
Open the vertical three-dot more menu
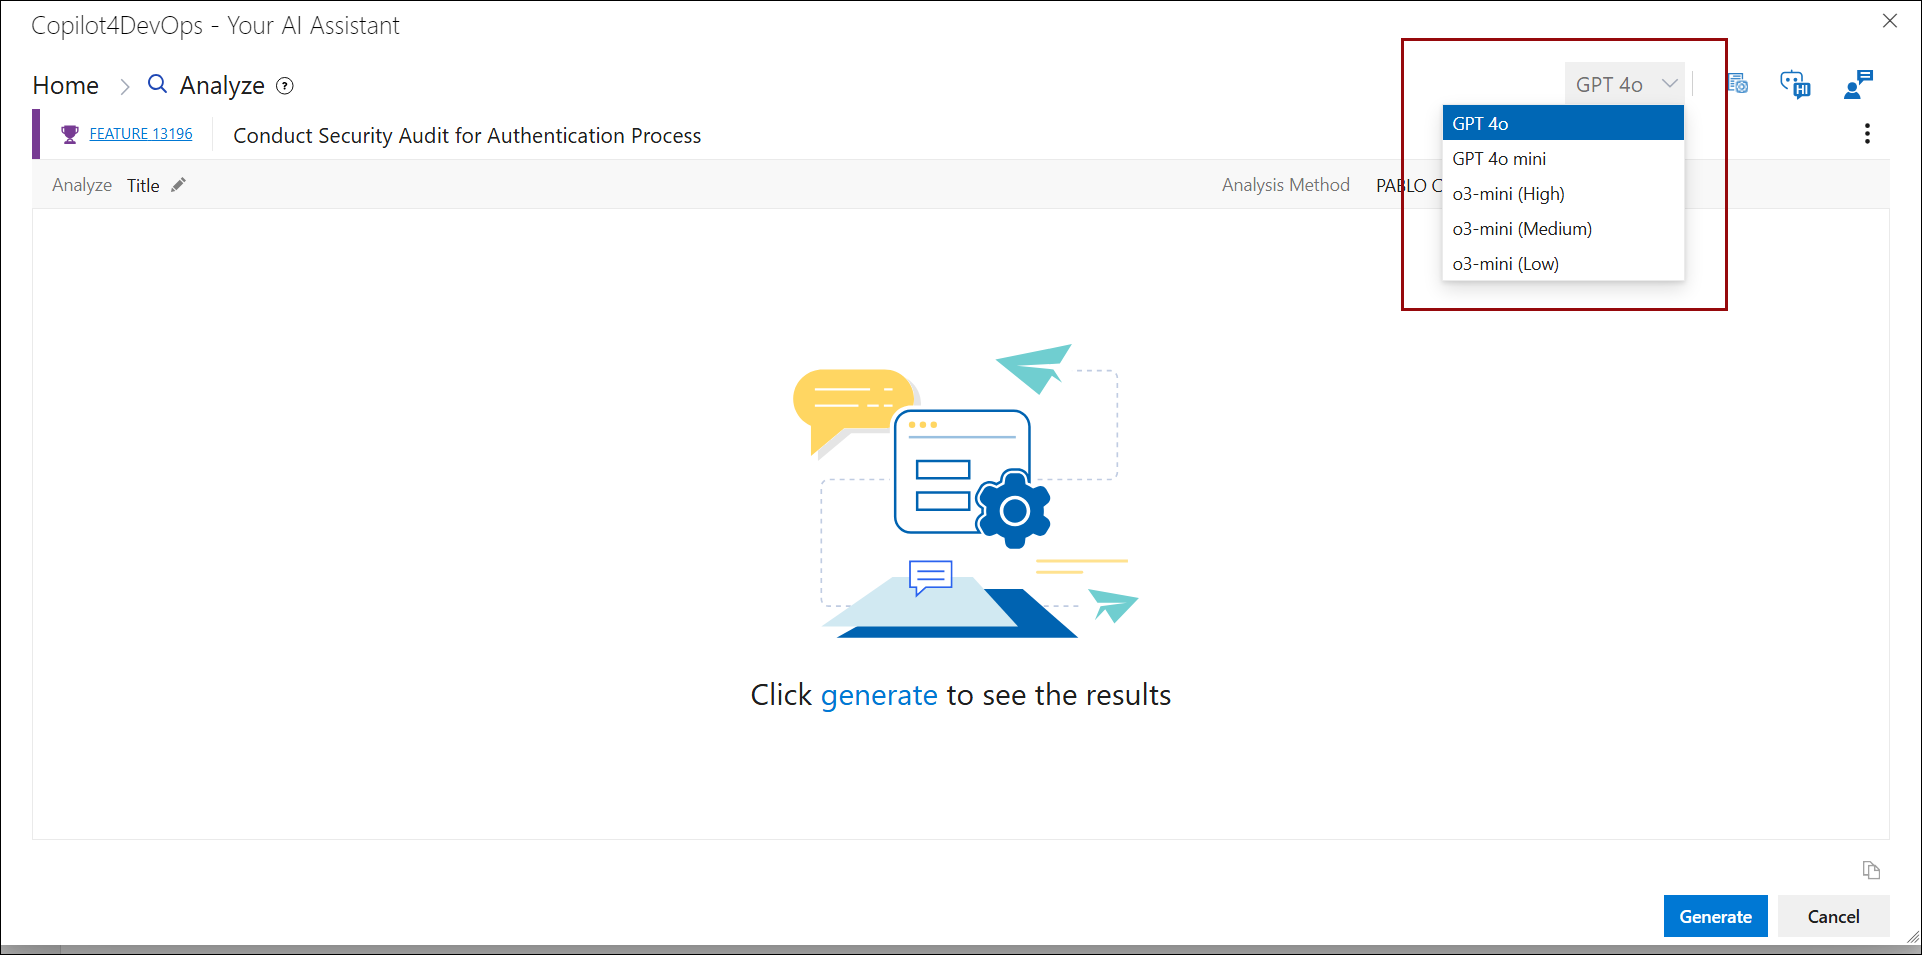coord(1867,134)
